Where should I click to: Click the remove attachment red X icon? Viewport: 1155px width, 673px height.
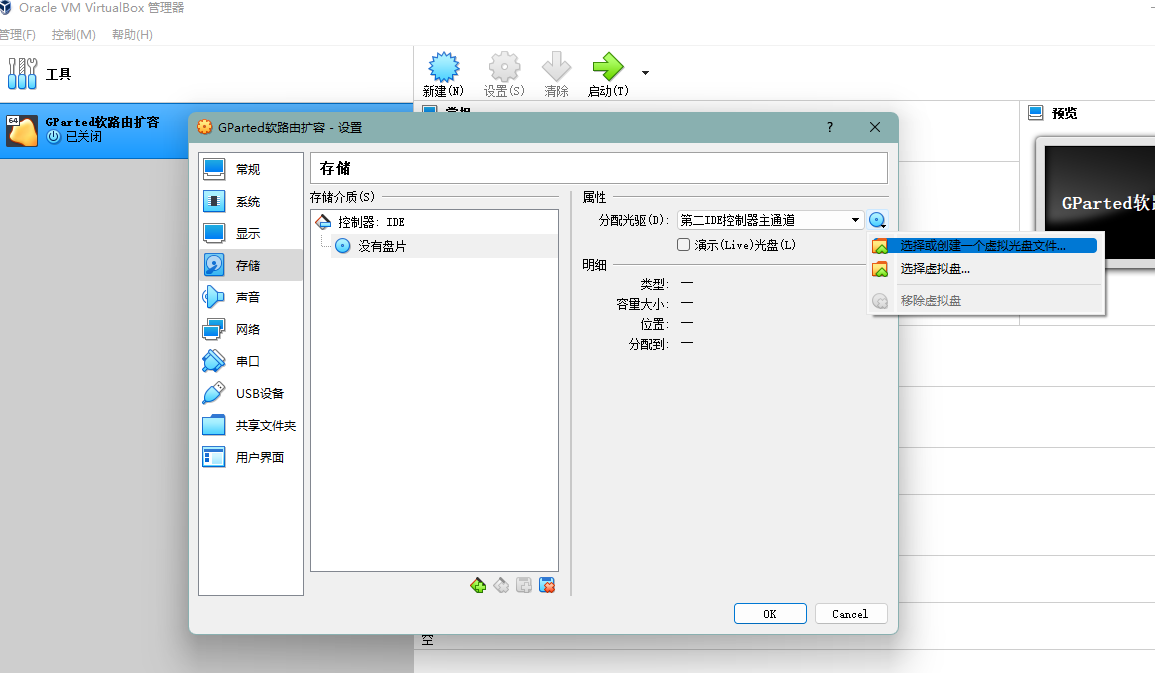pos(547,585)
